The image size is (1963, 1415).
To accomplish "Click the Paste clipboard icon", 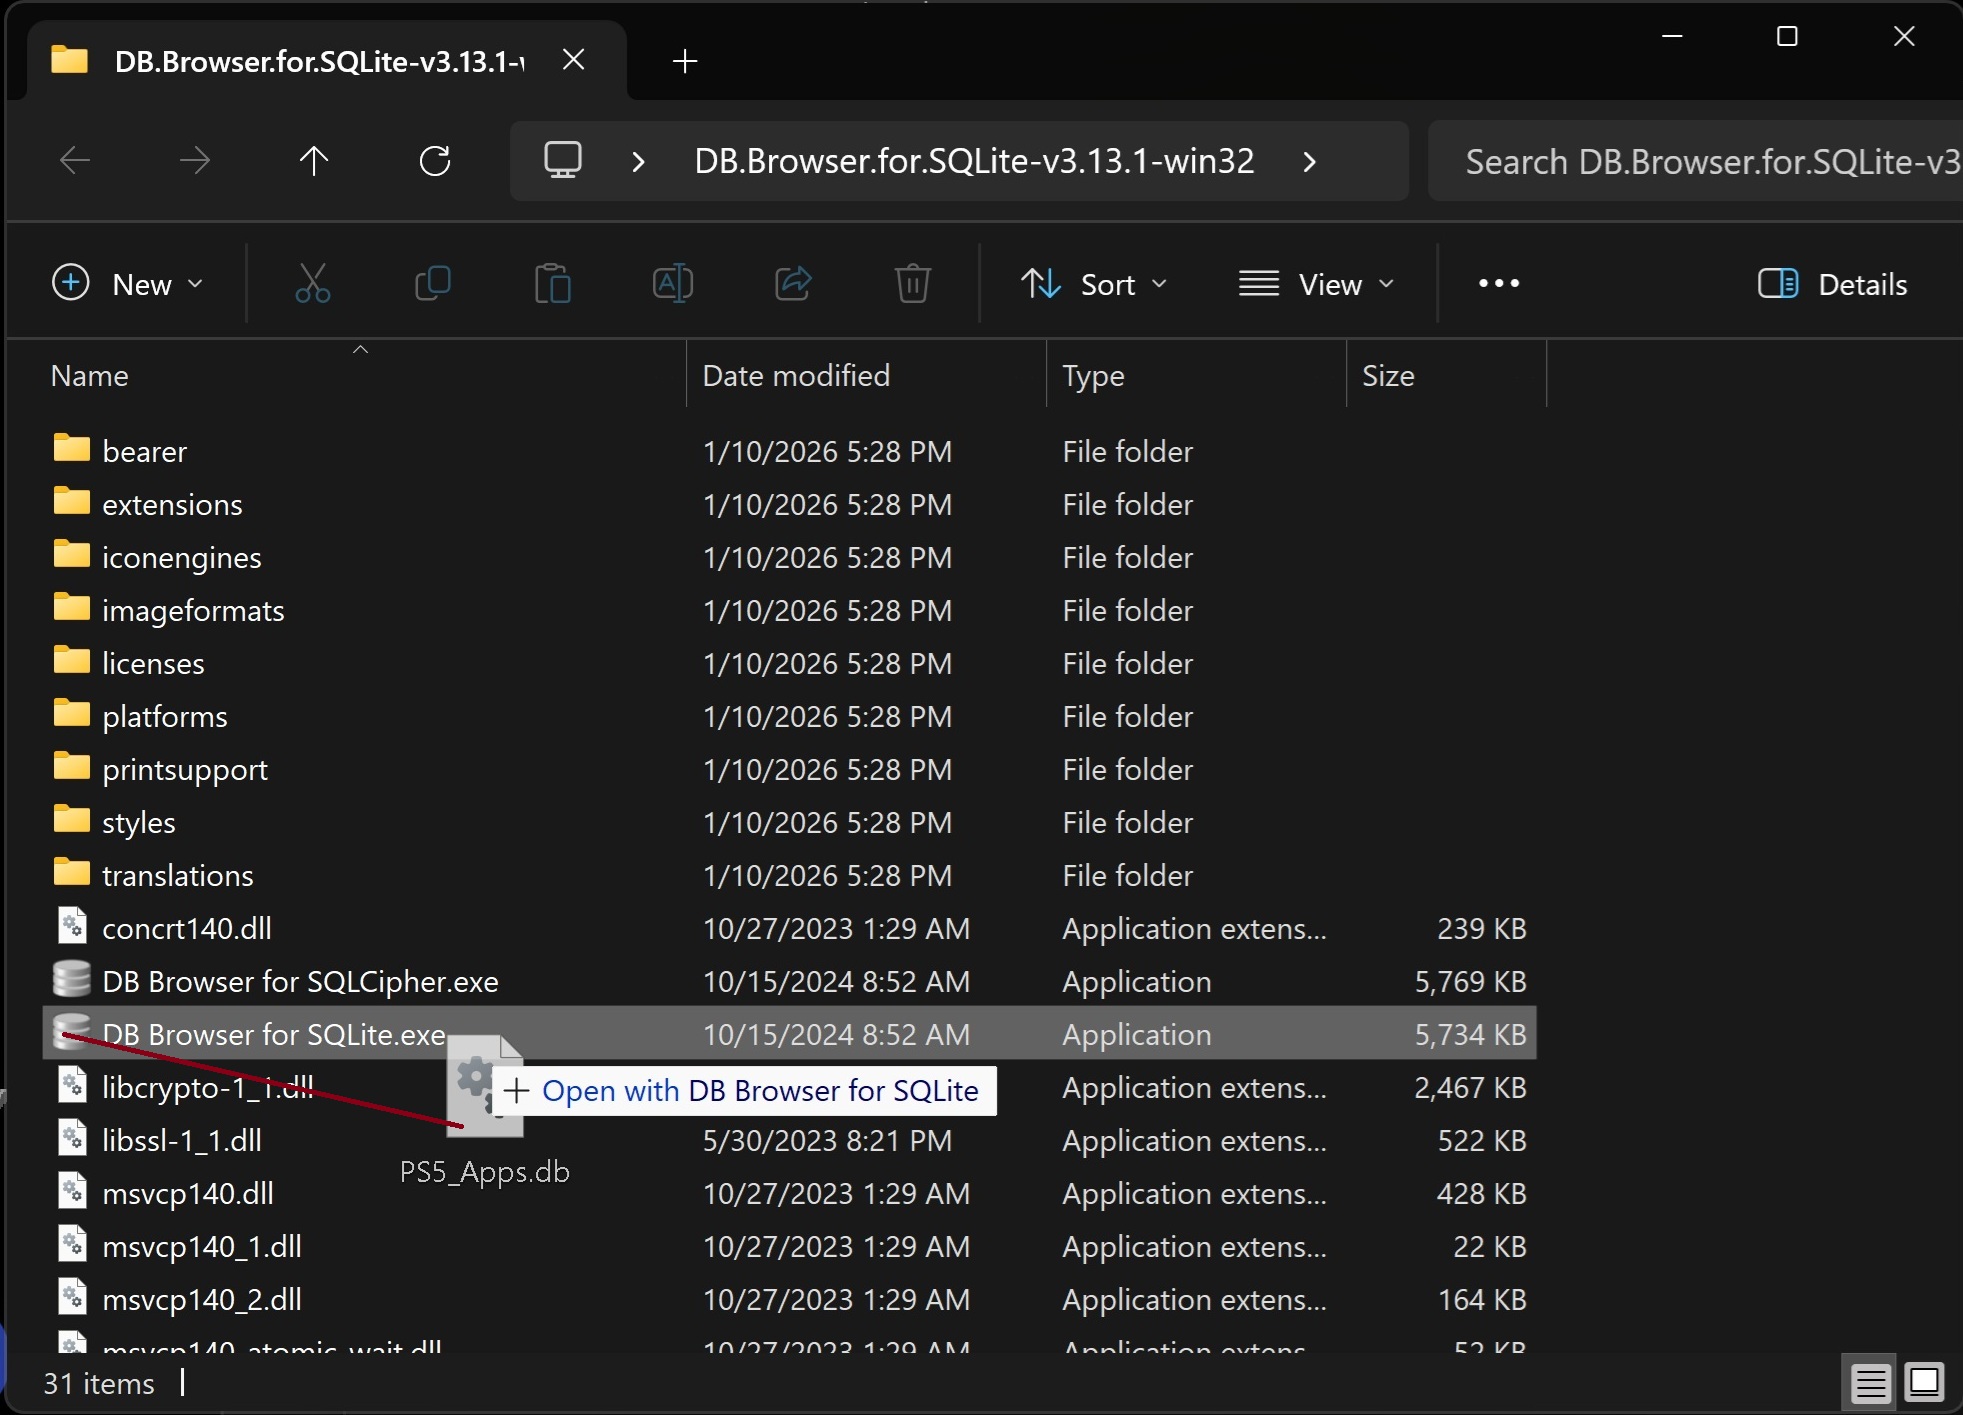I will 553,284.
